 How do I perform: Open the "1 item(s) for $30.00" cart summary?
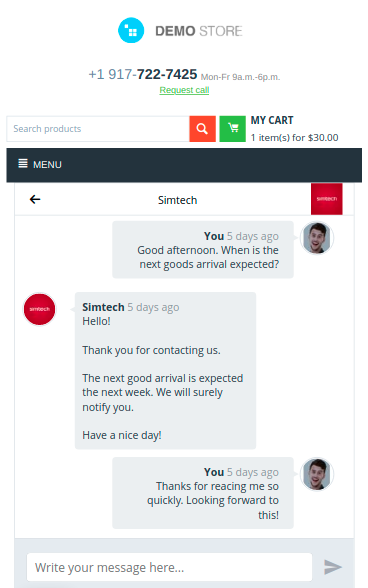(x=294, y=138)
